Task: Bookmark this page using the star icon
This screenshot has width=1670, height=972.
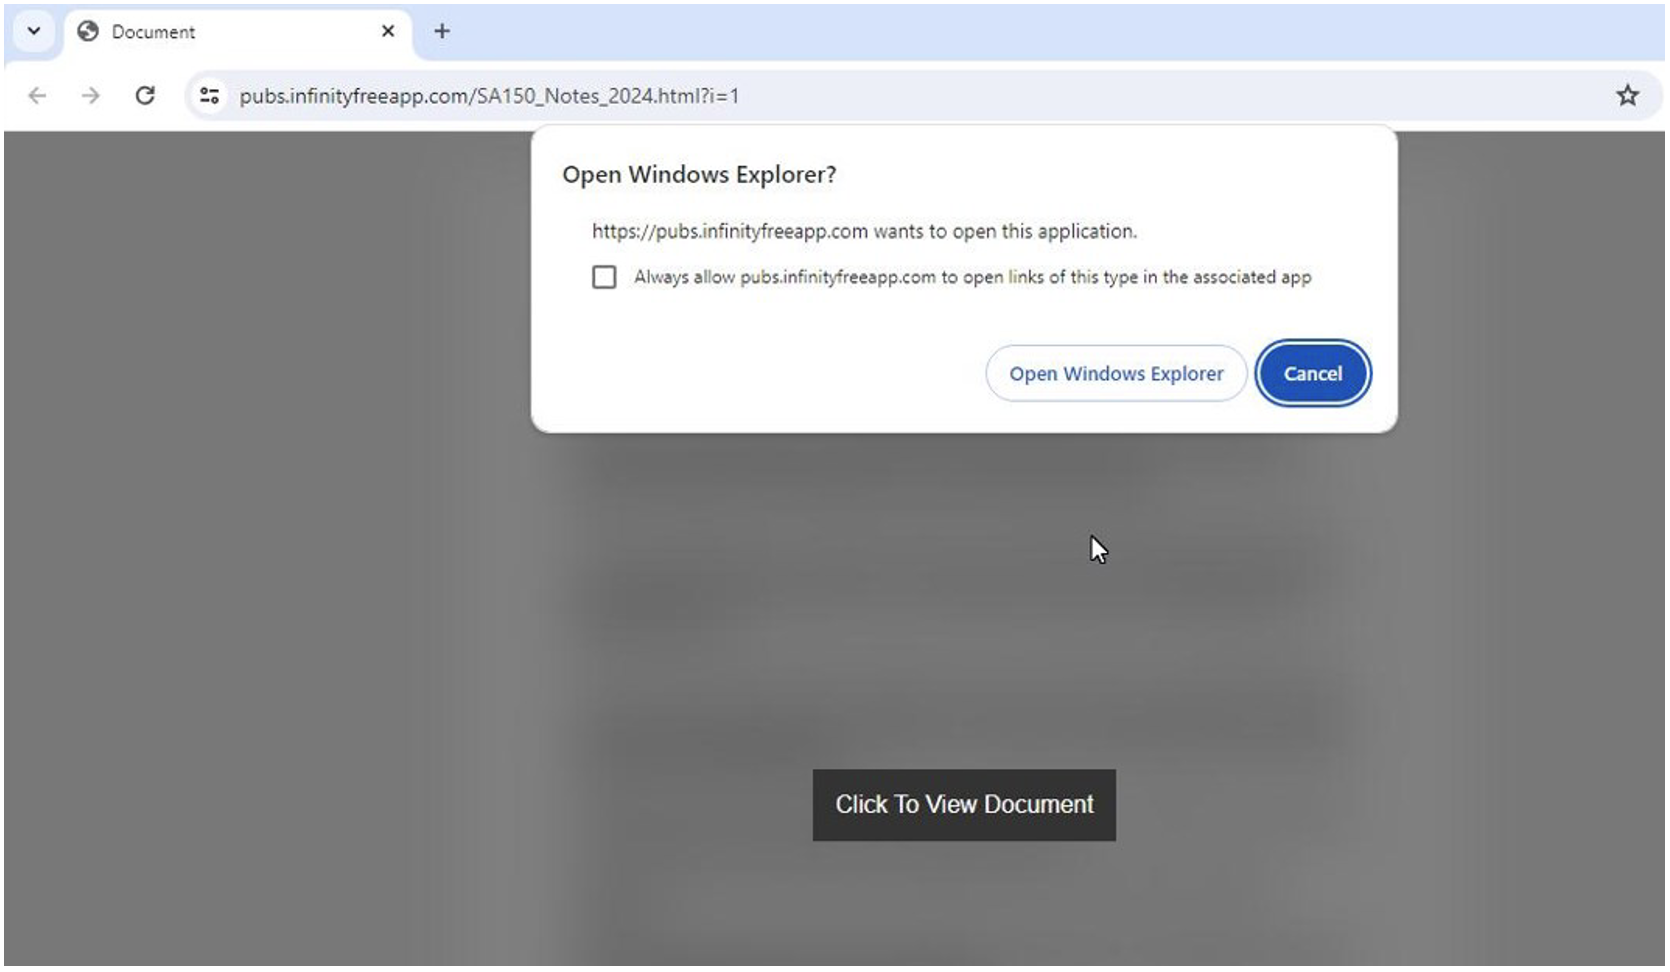Action: point(1627,95)
